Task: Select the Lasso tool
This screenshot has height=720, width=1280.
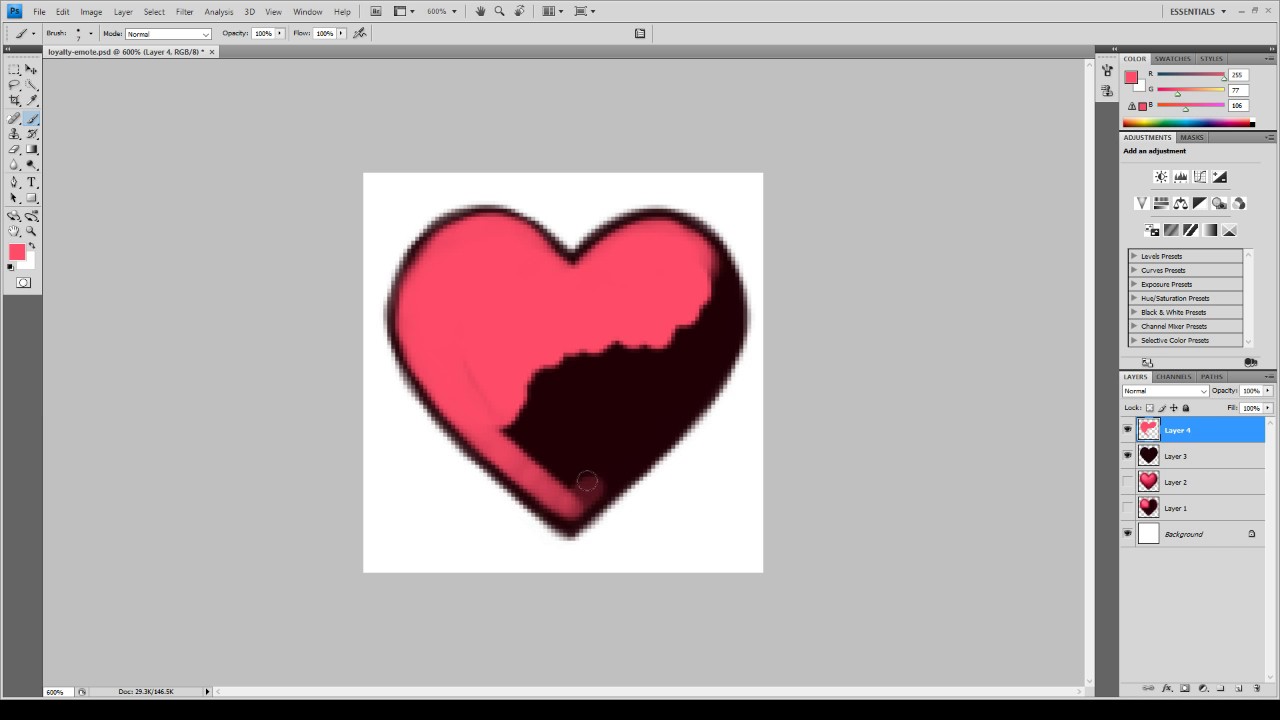Action: (x=14, y=86)
